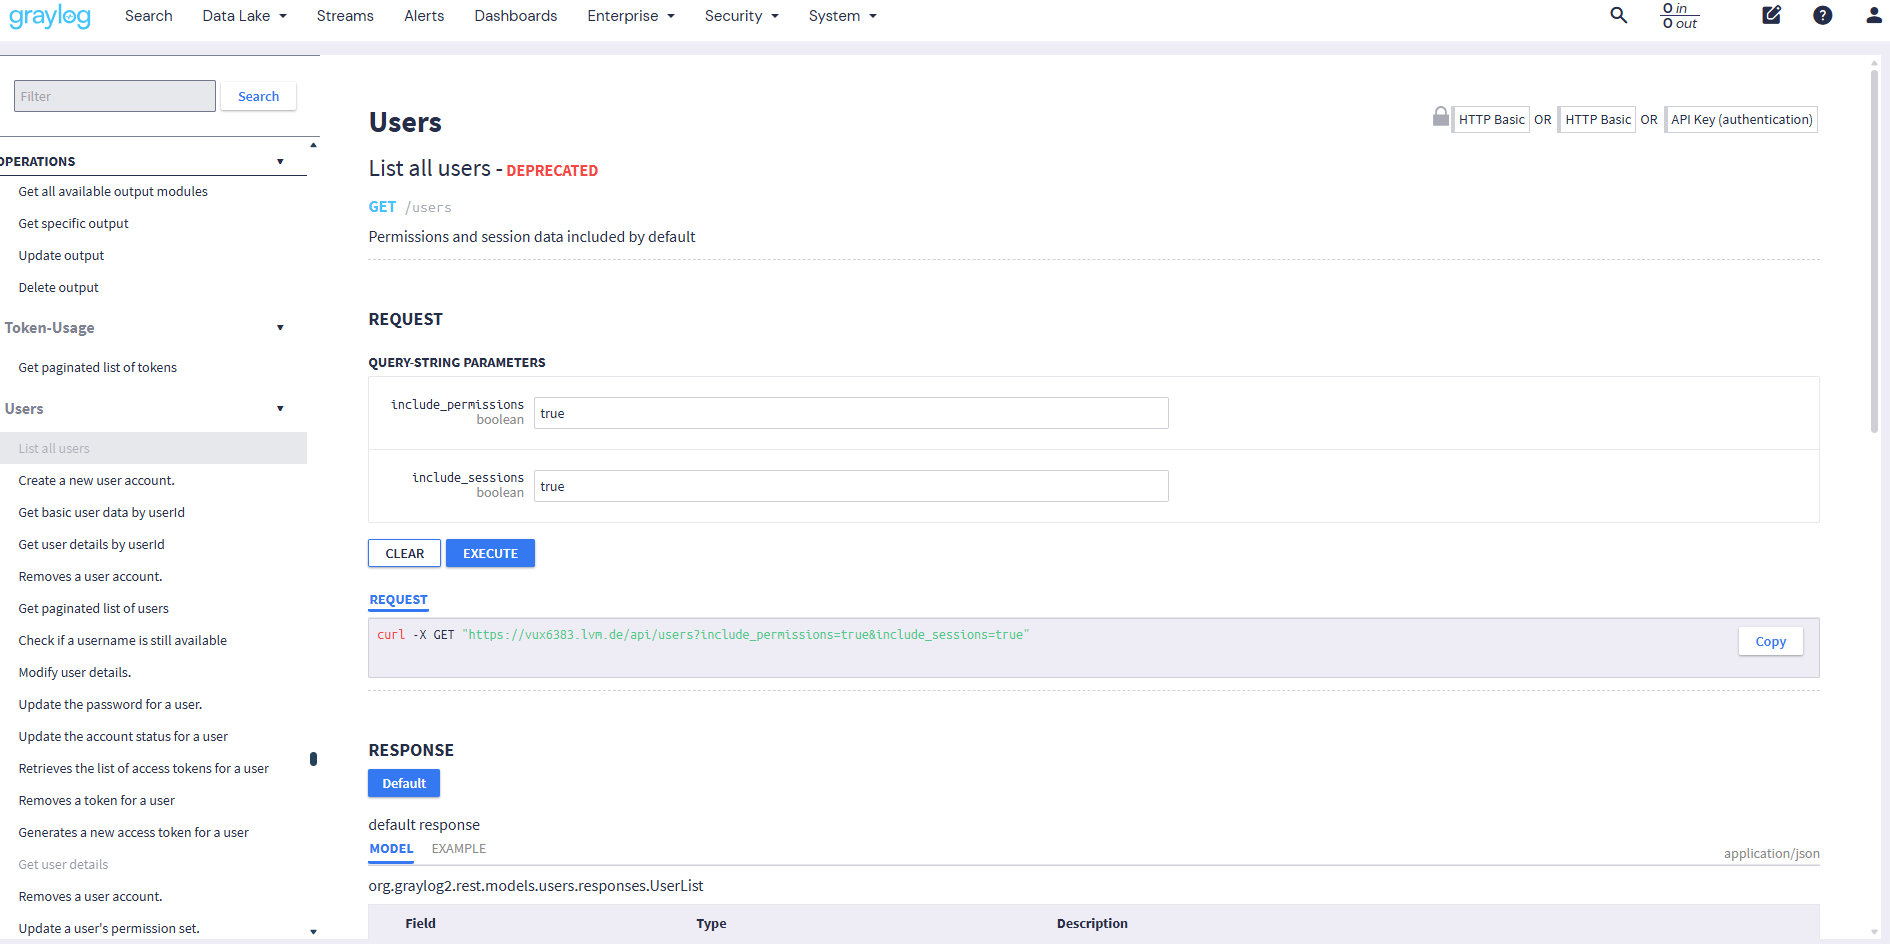Copy the curl request
This screenshot has height=944, width=1890.
(x=1770, y=642)
